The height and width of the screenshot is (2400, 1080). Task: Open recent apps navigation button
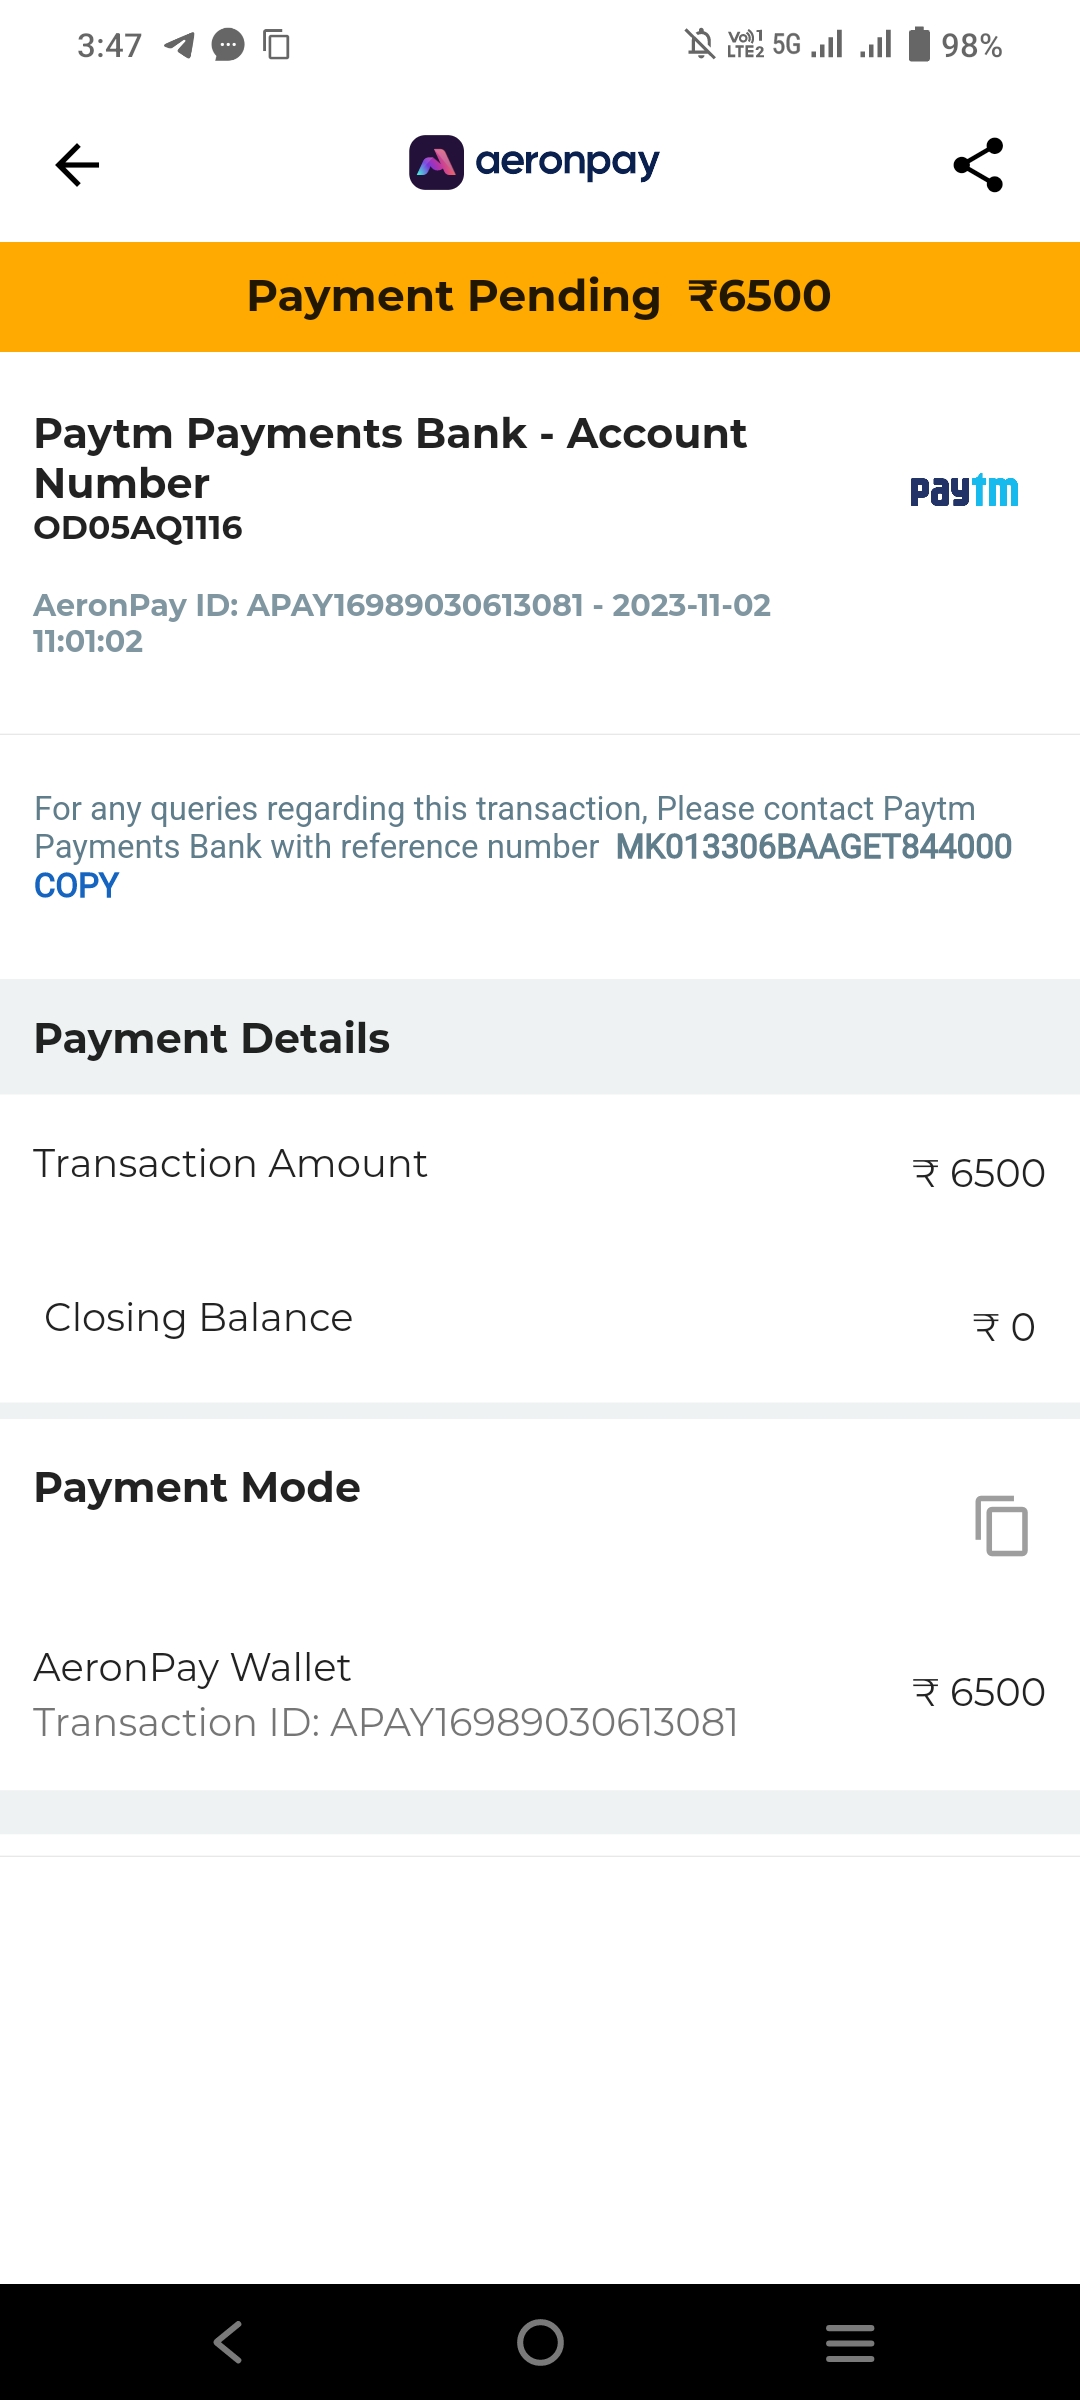pyautogui.click(x=850, y=2342)
